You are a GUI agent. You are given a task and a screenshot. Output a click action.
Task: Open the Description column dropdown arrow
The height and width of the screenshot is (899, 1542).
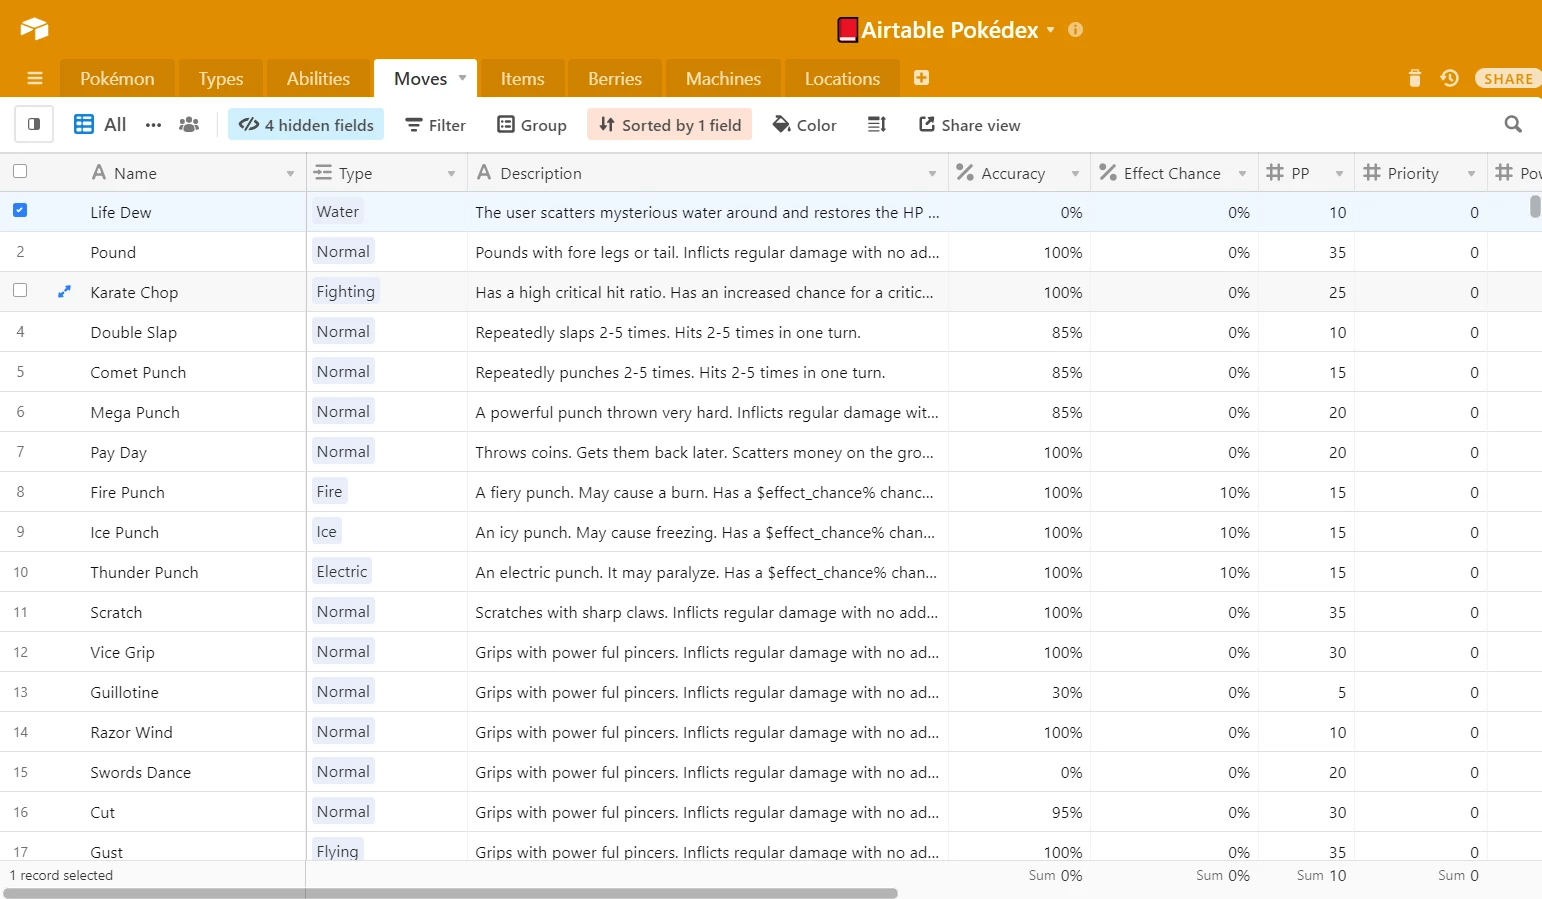pyautogui.click(x=933, y=174)
